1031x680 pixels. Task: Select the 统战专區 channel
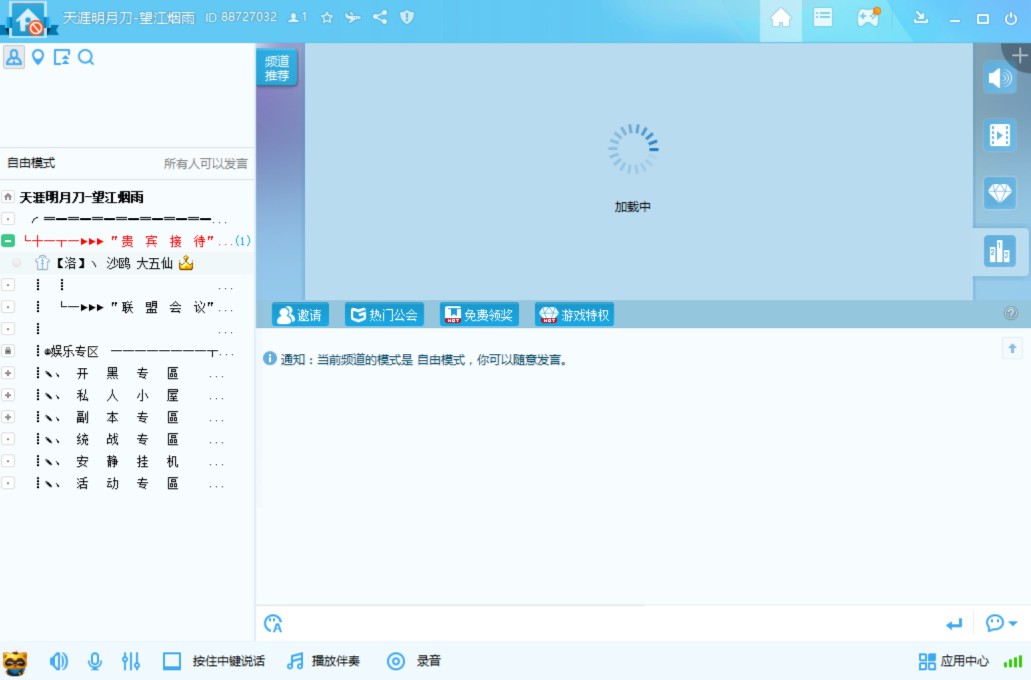pos(127,439)
